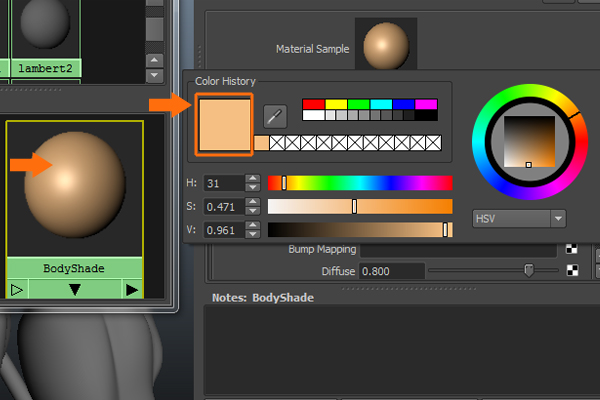This screenshot has width=600, height=400.
Task: Pick the eyedropper tool in Color History
Action: [275, 117]
